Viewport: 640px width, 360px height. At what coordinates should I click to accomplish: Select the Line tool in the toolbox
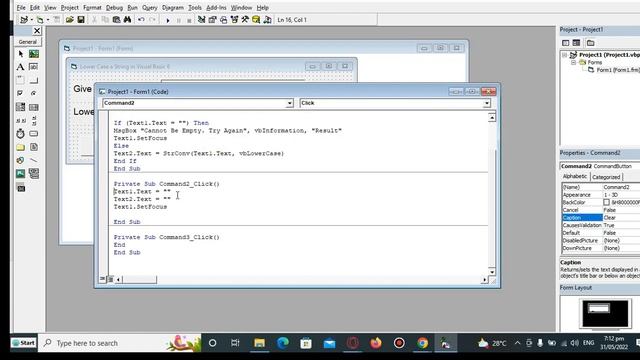pos(34,160)
